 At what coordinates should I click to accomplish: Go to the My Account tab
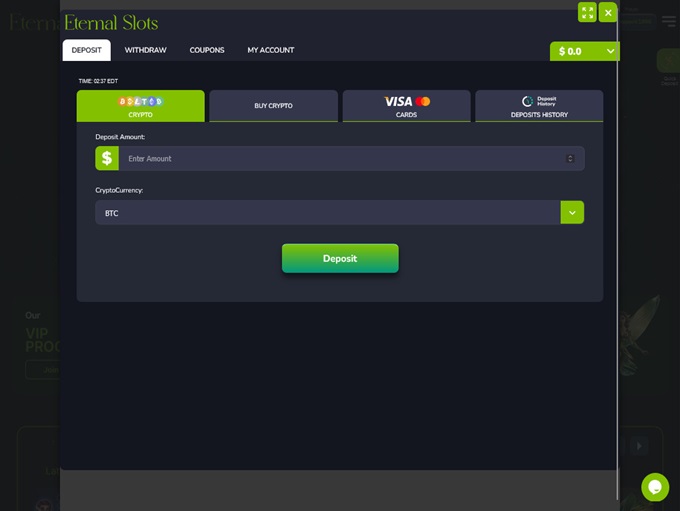click(271, 50)
